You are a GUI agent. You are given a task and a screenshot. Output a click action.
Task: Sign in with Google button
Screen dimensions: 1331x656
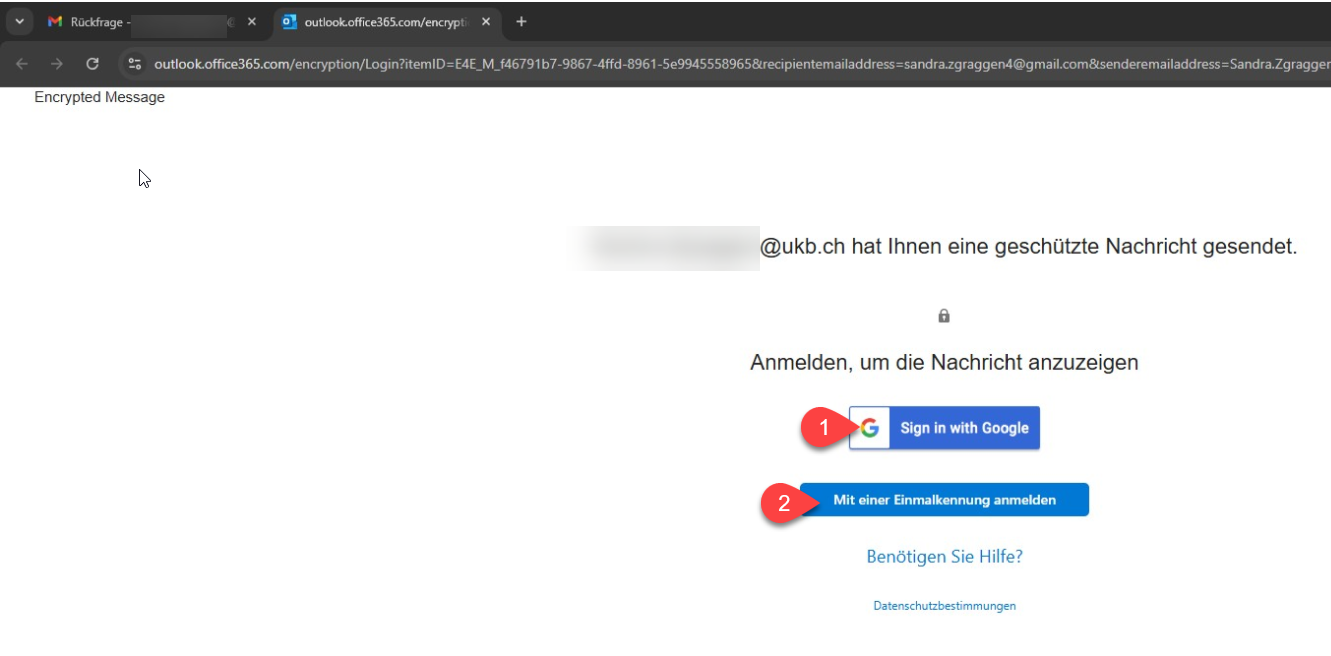(x=944, y=428)
